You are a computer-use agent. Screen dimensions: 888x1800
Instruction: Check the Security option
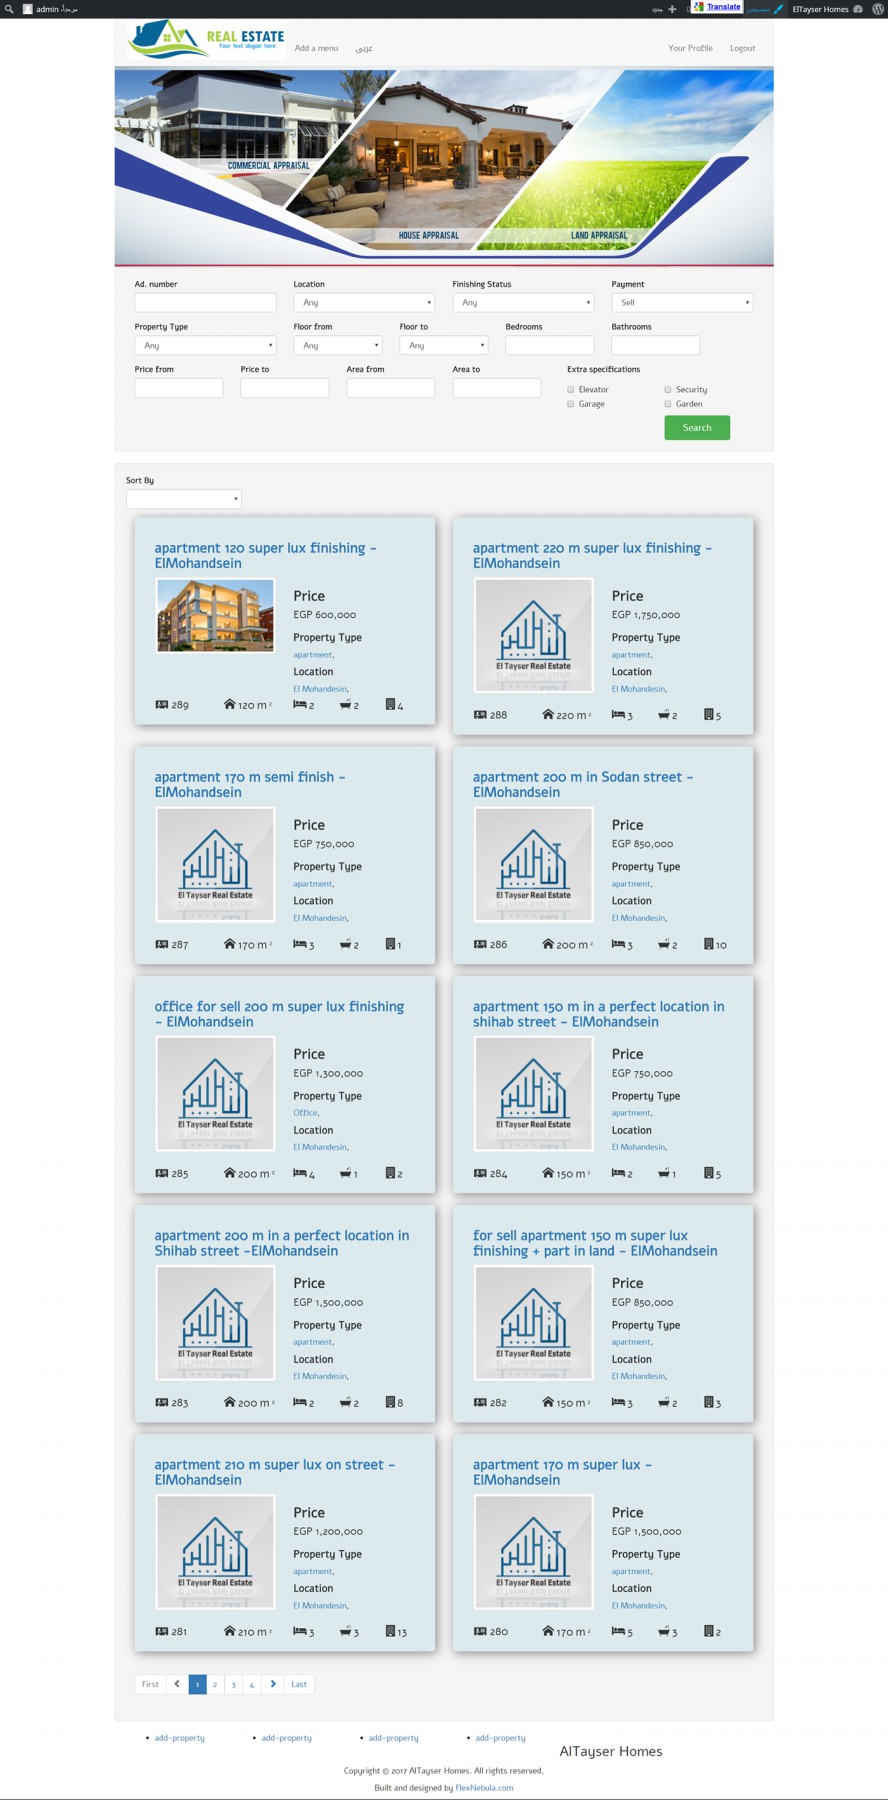tap(668, 390)
